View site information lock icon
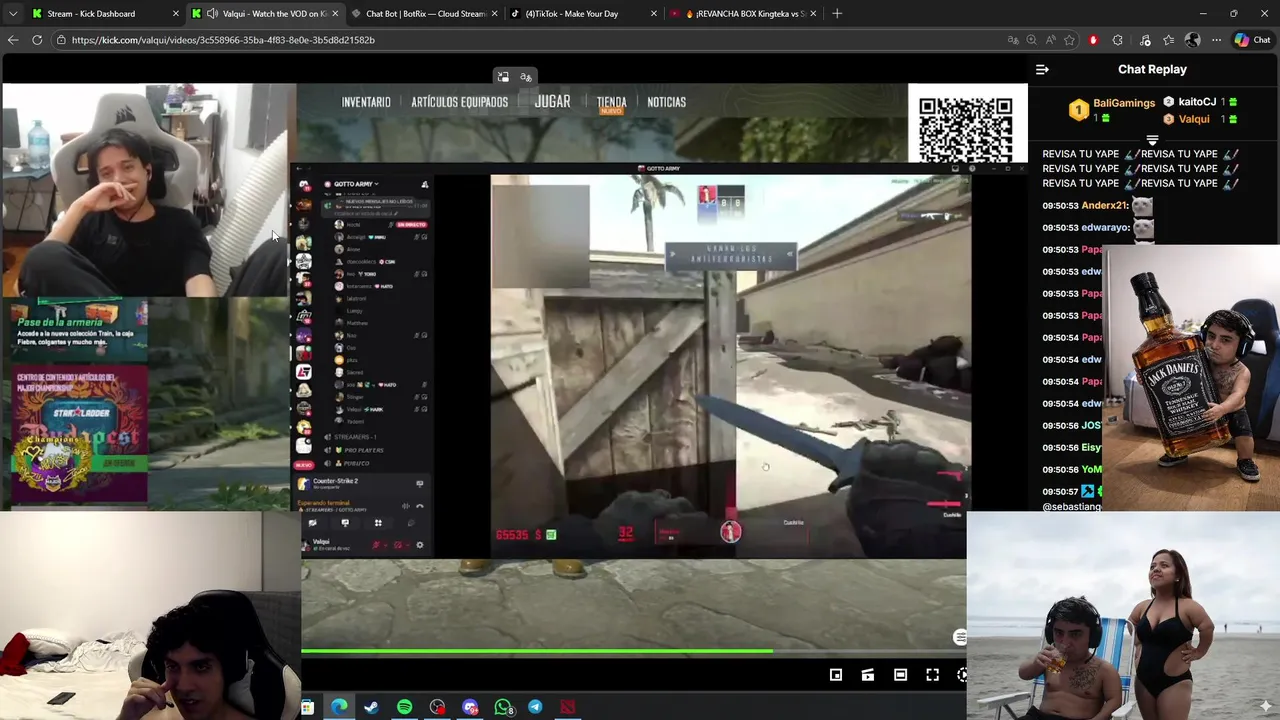1280x720 pixels. tap(61, 40)
